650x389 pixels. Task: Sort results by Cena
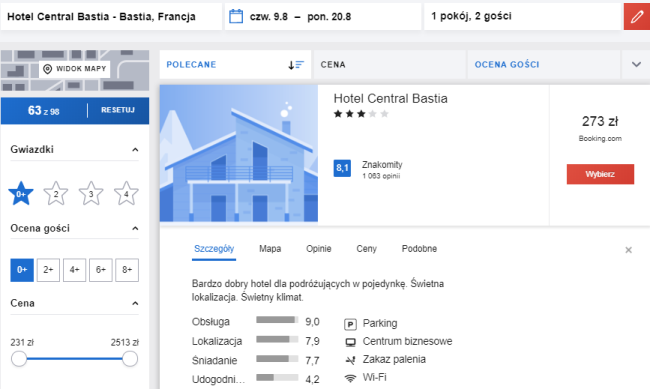(x=389, y=65)
